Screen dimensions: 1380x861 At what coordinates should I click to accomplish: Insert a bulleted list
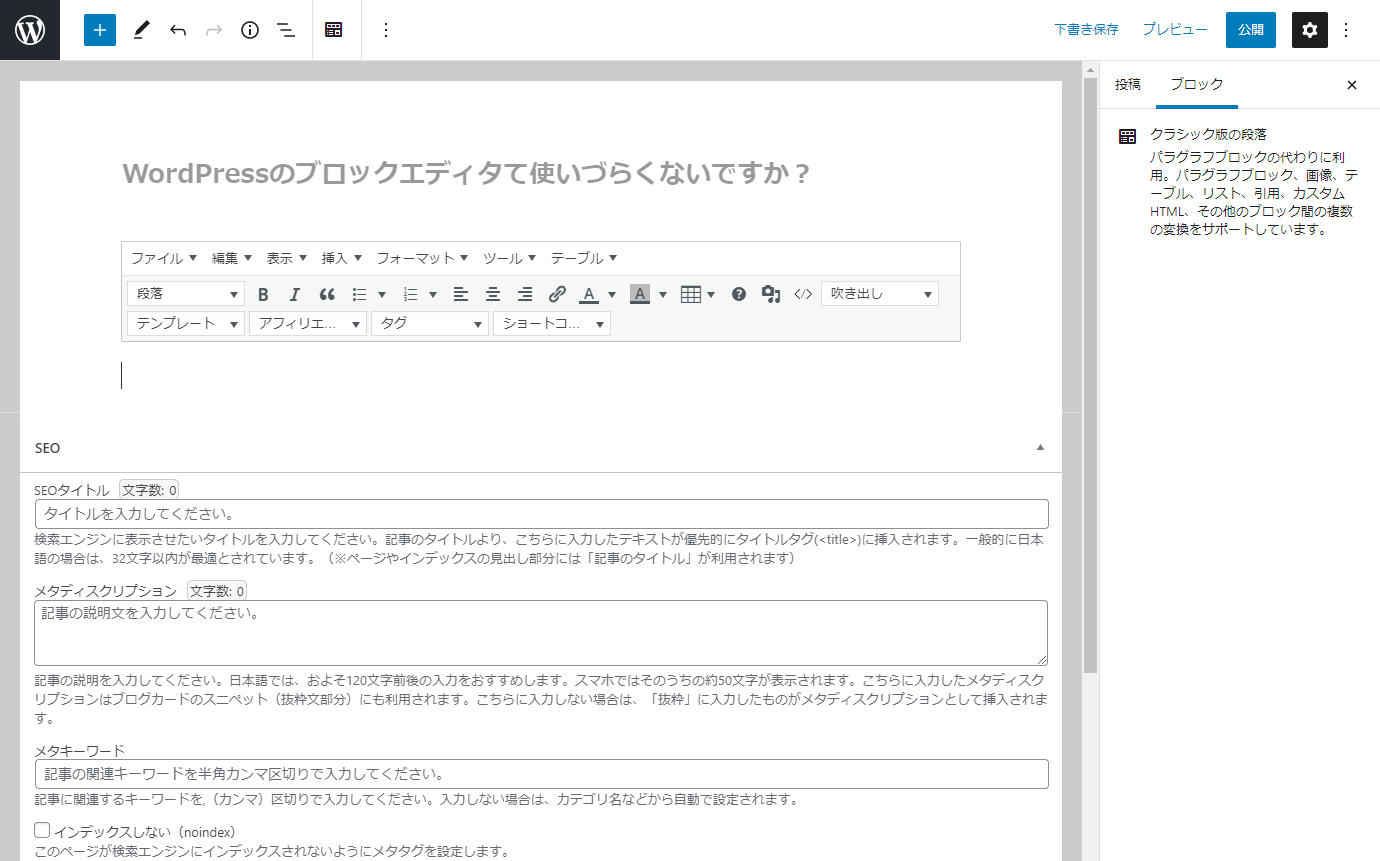coord(359,294)
